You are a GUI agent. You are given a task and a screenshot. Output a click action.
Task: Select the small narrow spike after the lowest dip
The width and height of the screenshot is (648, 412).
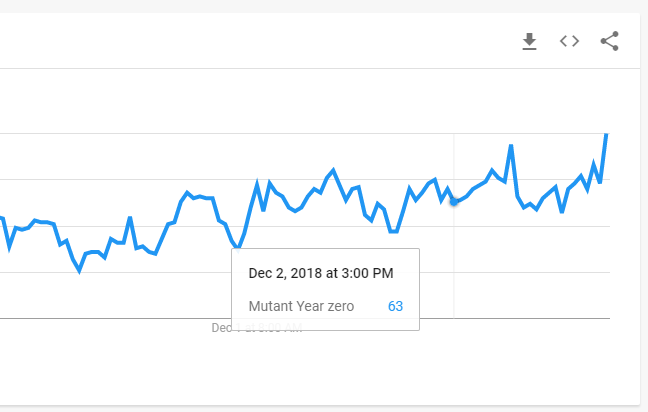point(130,218)
